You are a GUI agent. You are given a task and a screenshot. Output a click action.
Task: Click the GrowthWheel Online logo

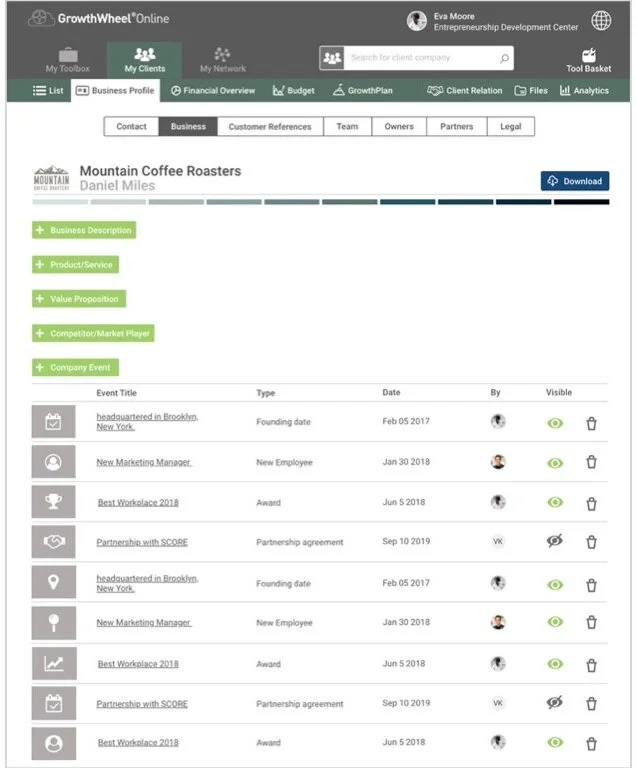(98, 19)
